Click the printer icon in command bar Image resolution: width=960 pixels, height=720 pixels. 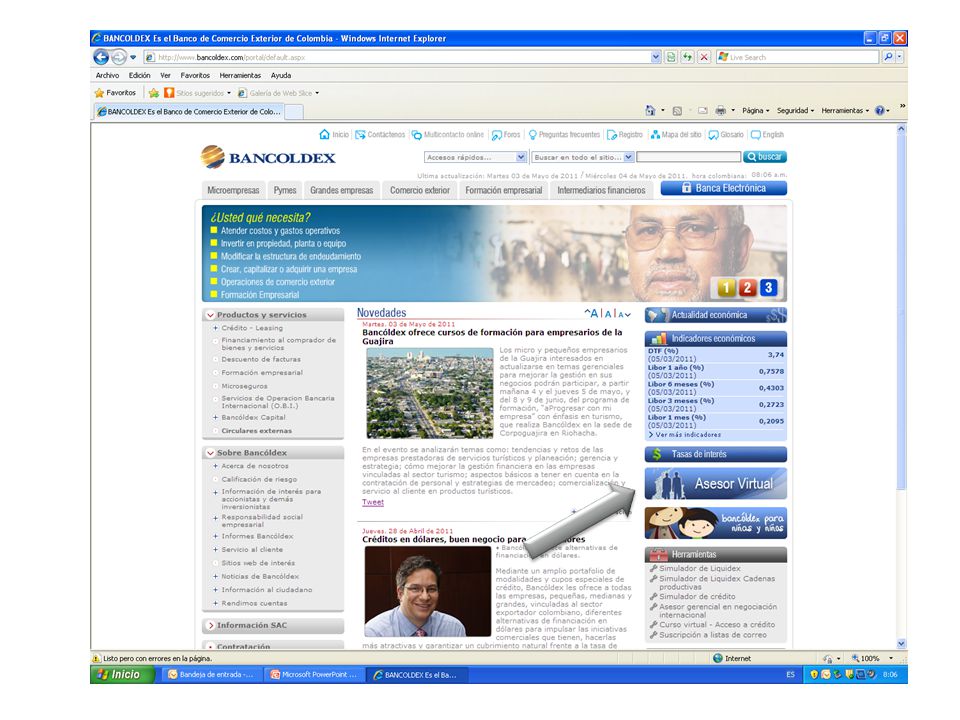721,111
